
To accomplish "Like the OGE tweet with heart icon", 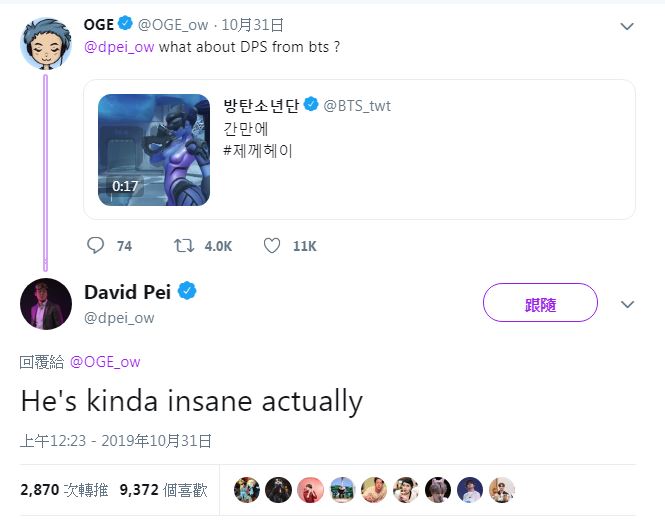I will (x=272, y=245).
